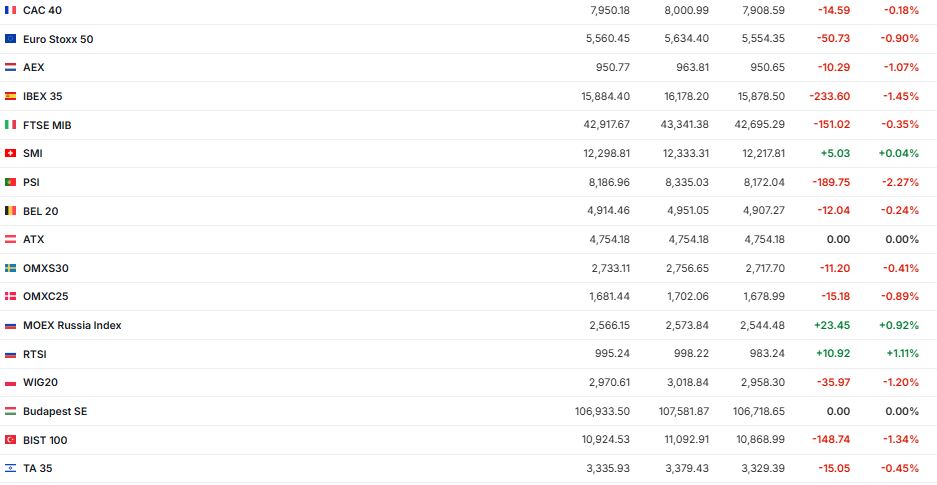Screen dimensions: 937x485
Task: Click the Belgium flag next to BEL 20
Action: 11,211
